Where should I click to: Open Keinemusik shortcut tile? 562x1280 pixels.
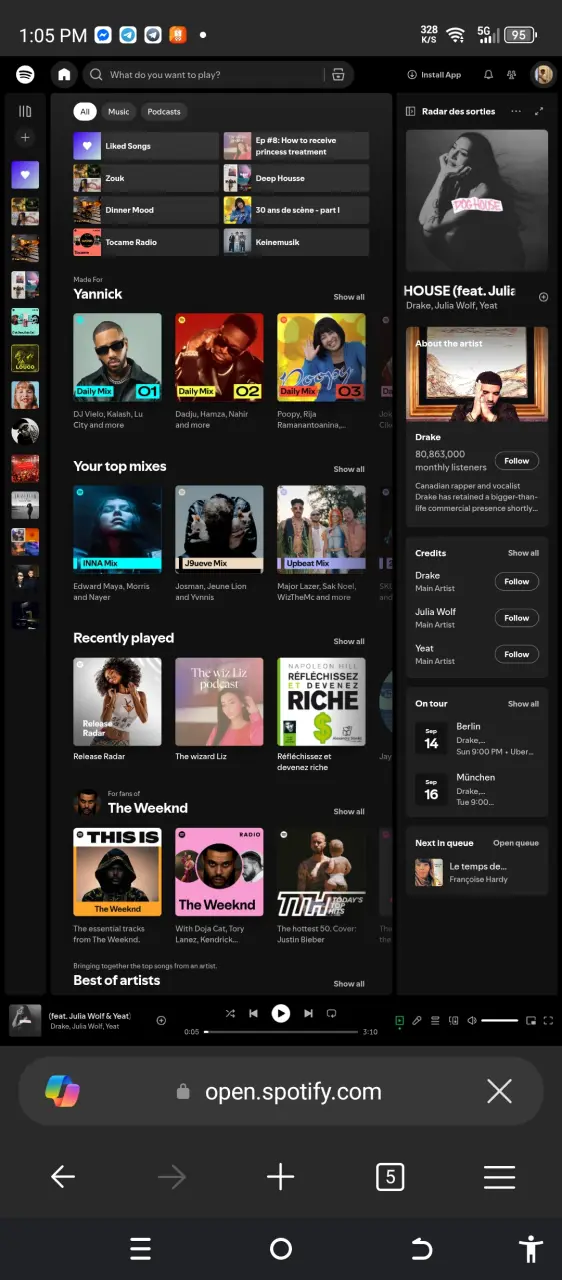coord(296,242)
